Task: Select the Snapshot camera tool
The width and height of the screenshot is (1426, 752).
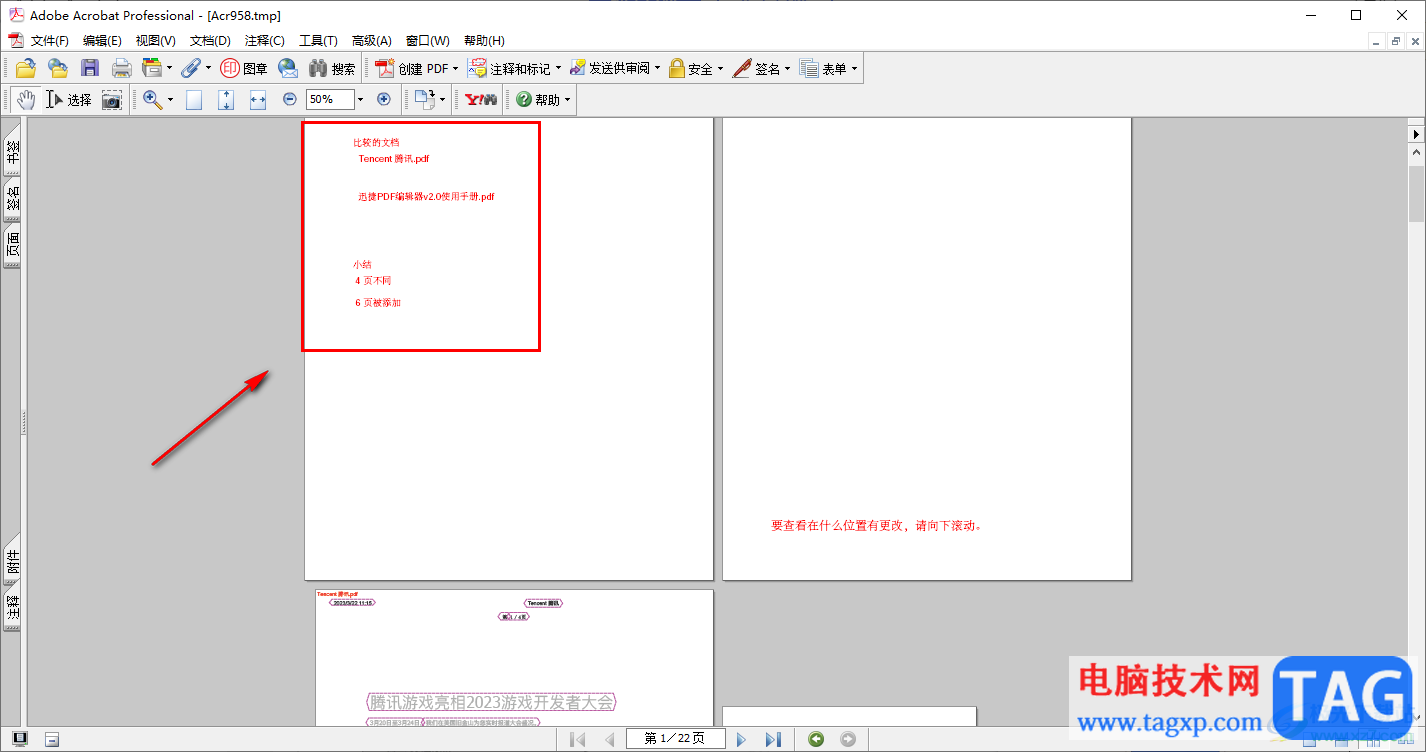Action: pyautogui.click(x=112, y=99)
